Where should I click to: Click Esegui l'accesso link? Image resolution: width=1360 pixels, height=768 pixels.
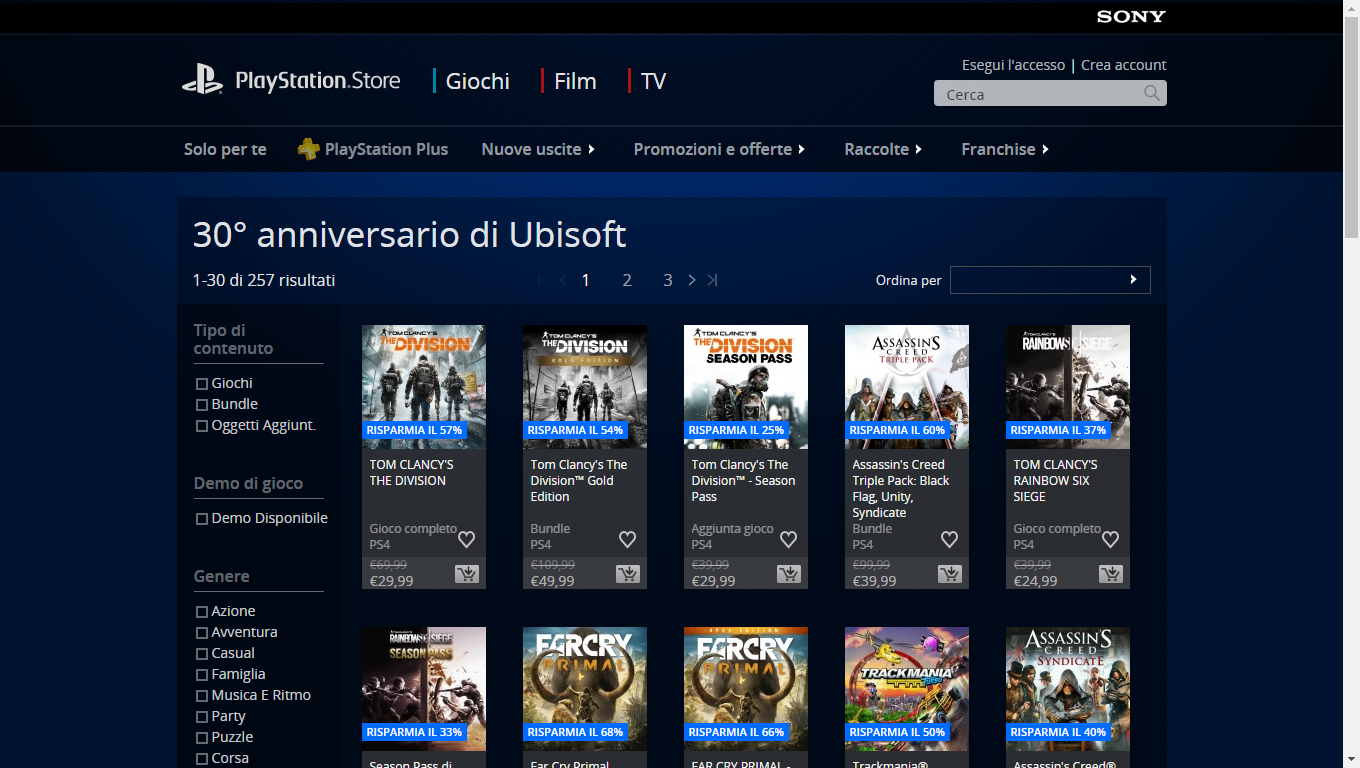[1013, 65]
